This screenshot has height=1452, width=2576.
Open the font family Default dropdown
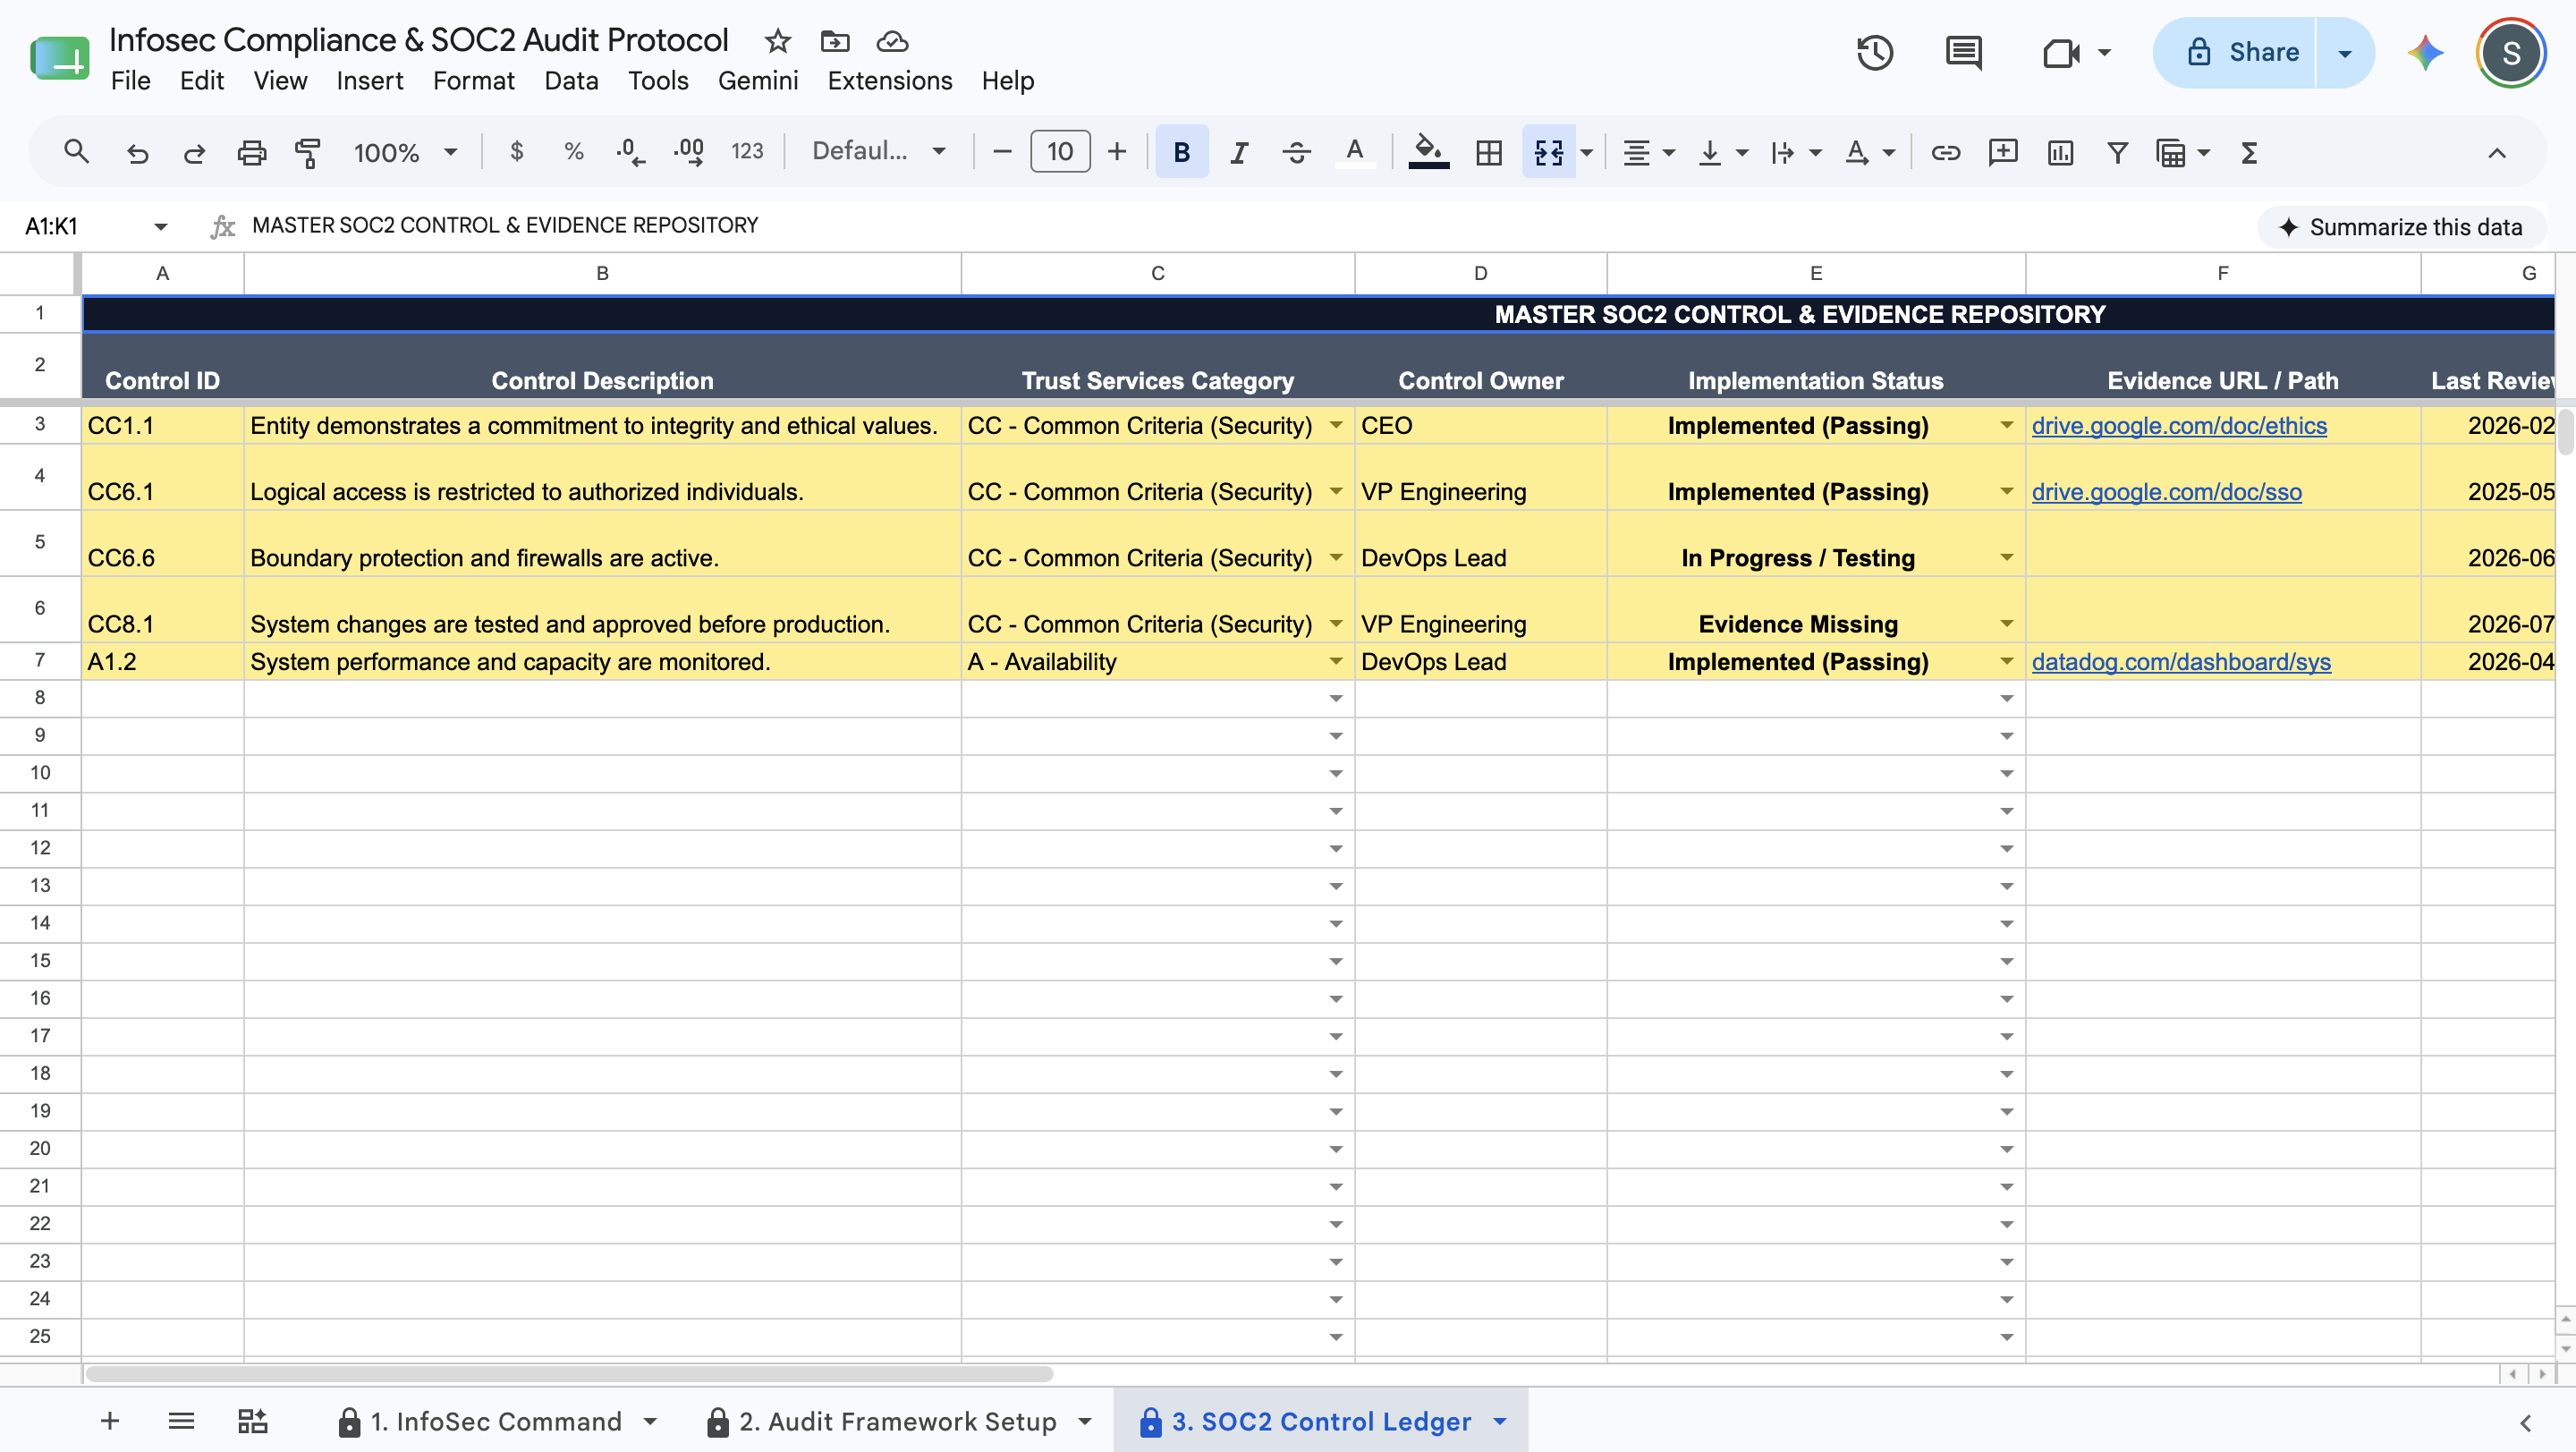pyautogui.click(x=878, y=152)
